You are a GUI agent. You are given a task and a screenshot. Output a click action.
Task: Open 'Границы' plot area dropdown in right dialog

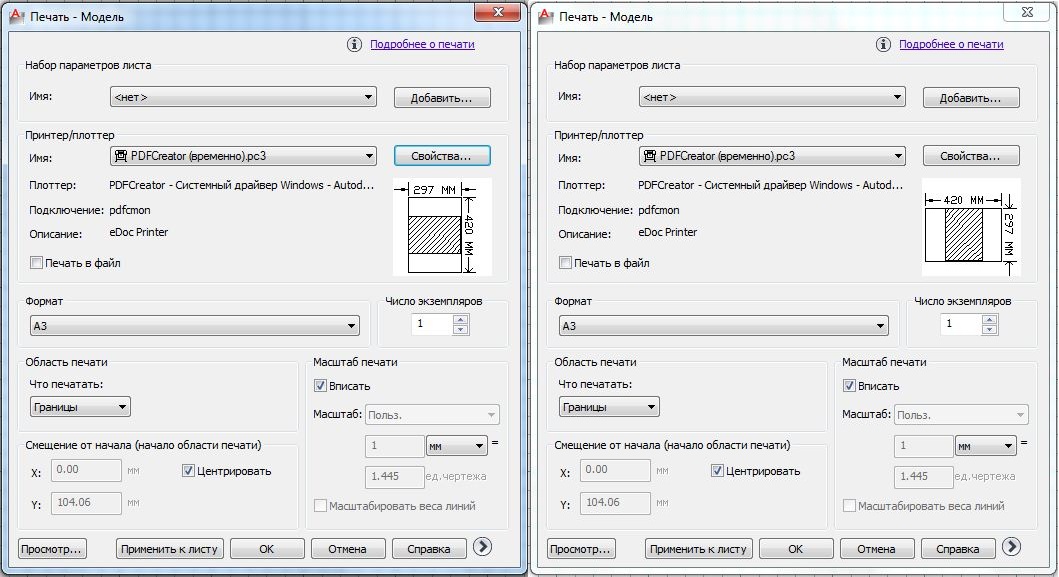609,407
